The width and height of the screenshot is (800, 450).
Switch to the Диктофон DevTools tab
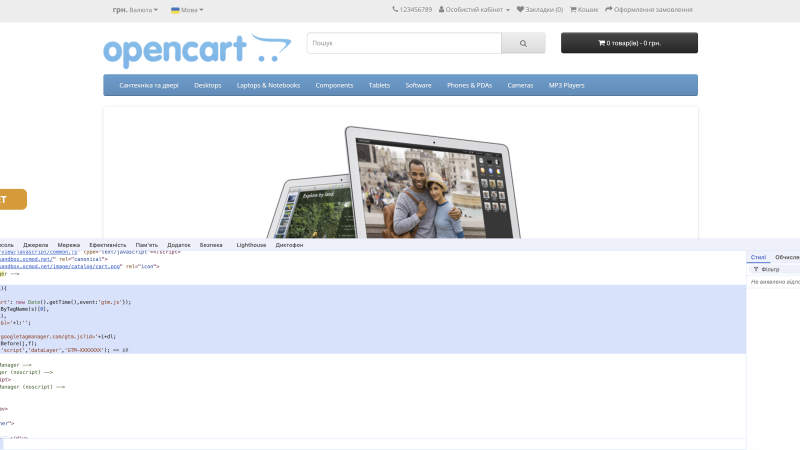point(289,245)
